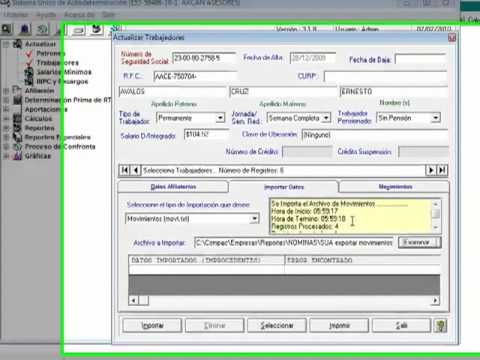Click the third toolbar icon beside the building
This screenshot has height=360, width=480.
pos(42,29)
